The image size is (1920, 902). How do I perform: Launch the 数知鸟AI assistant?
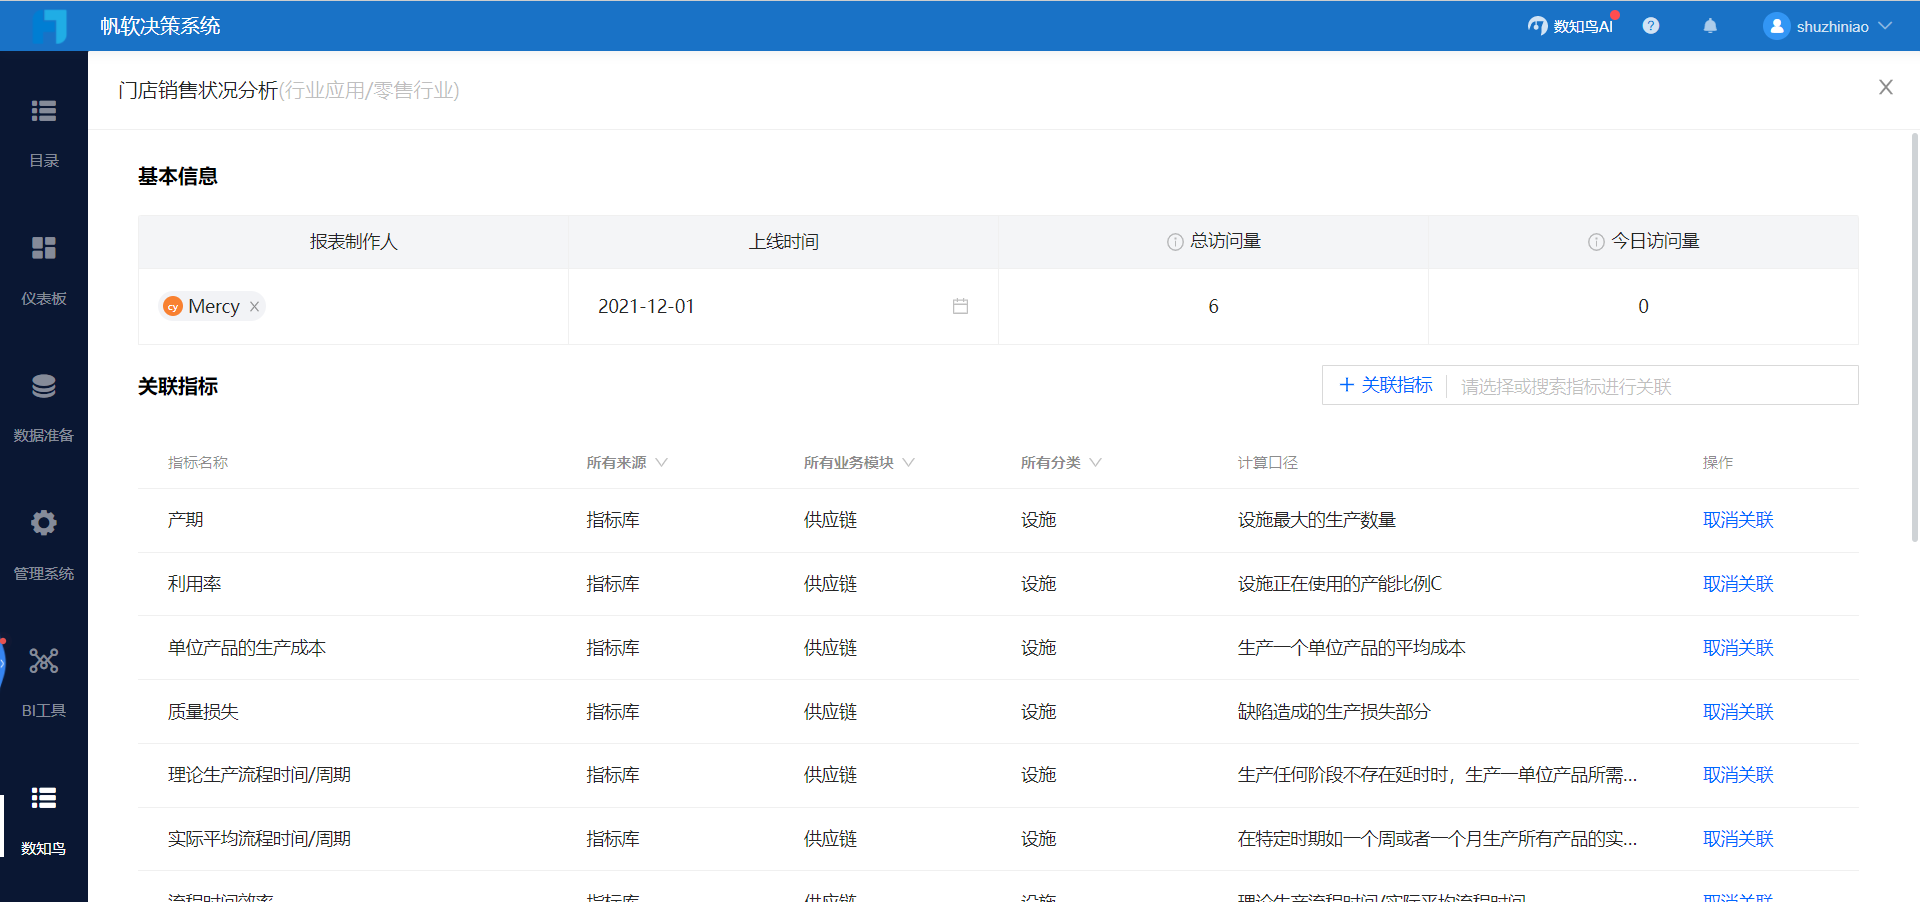tap(1571, 26)
